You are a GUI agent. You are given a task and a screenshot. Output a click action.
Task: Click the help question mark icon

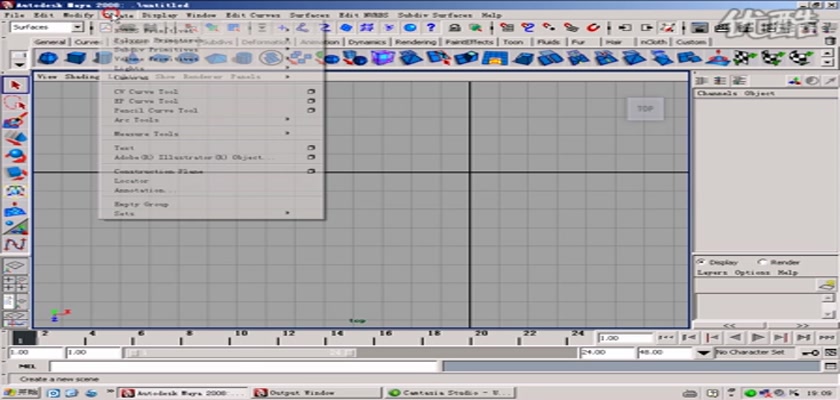pos(431,27)
